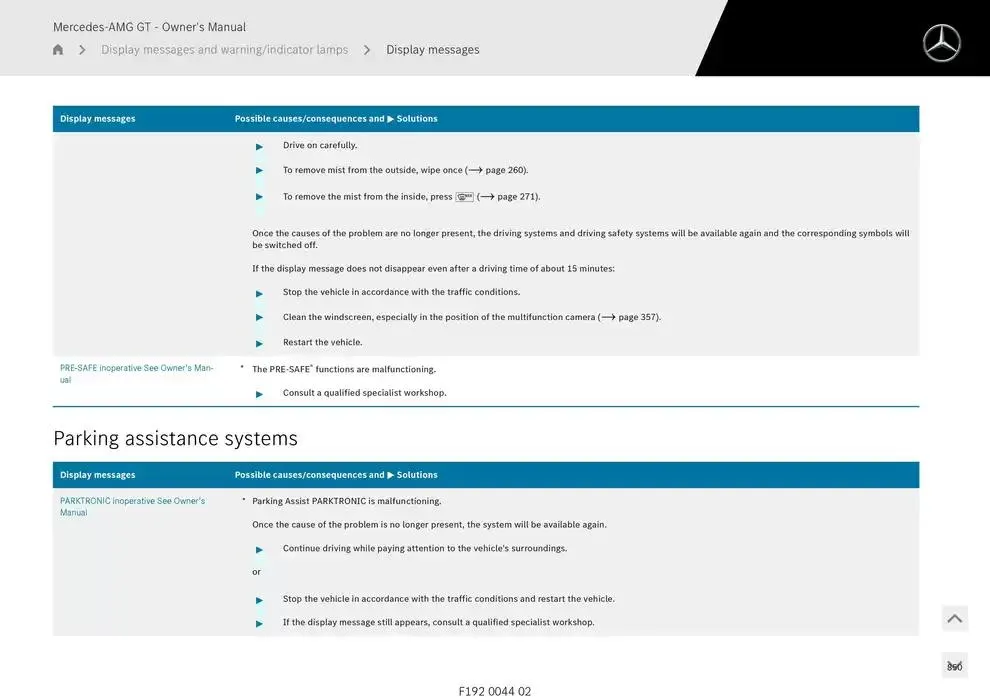Click 'Mercedes-AMG GT - Owner's Manual' title
The image size is (990, 700).
pyautogui.click(x=149, y=27)
